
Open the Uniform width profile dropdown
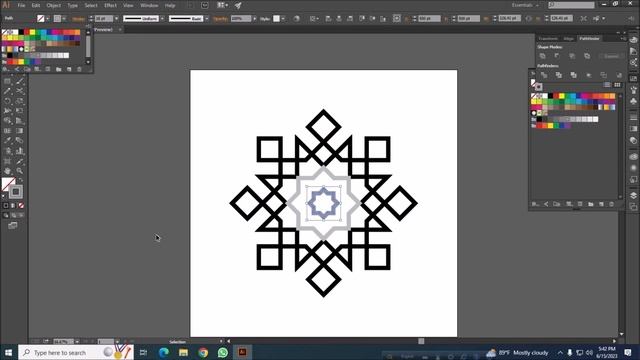[x=162, y=19]
